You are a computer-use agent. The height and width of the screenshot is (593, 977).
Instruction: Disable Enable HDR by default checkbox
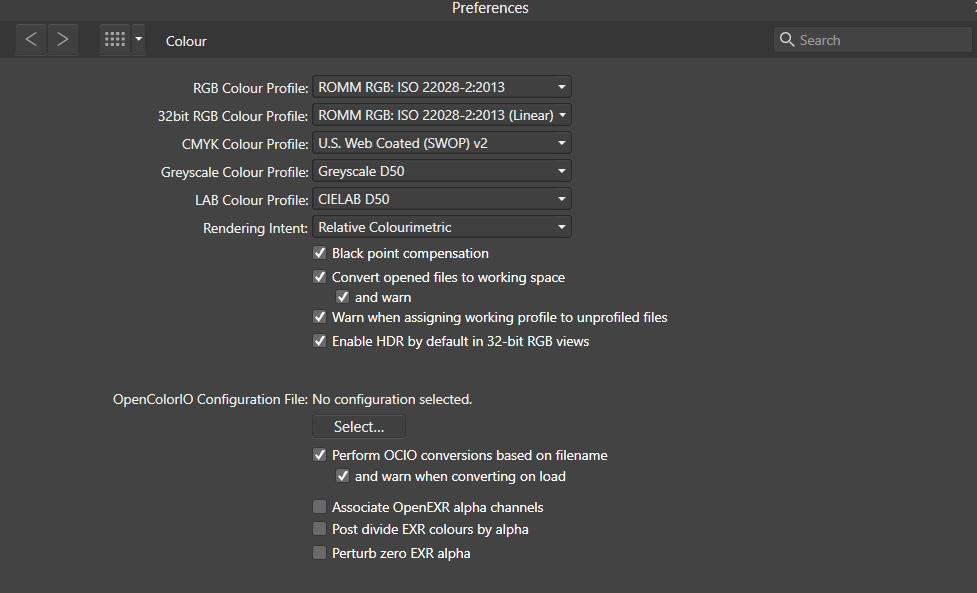pyautogui.click(x=320, y=341)
